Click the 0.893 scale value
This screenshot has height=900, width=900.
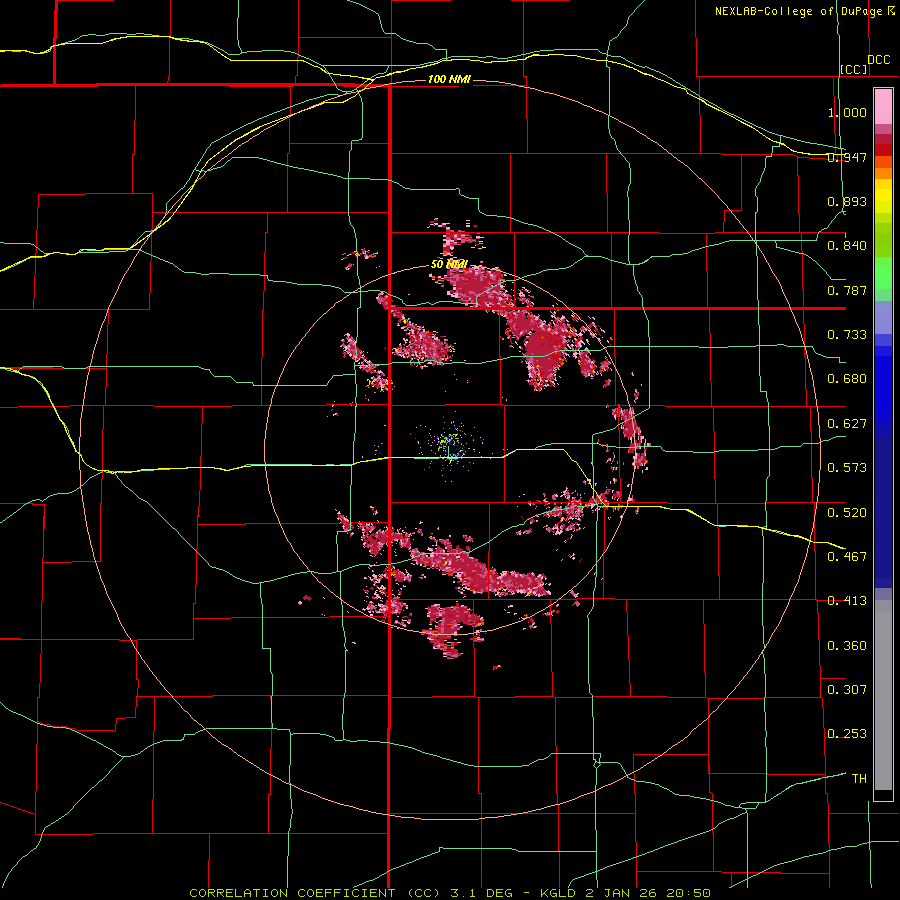click(847, 201)
